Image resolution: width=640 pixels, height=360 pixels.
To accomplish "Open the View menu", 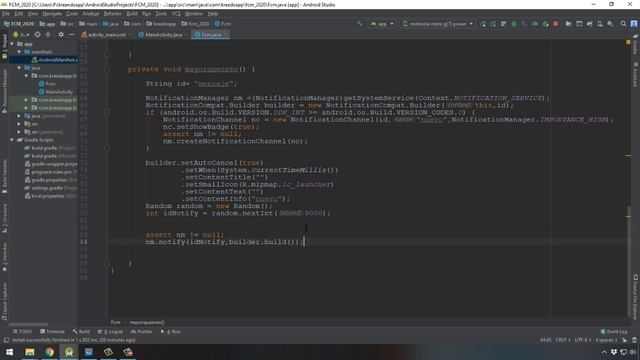I will 32,14.
